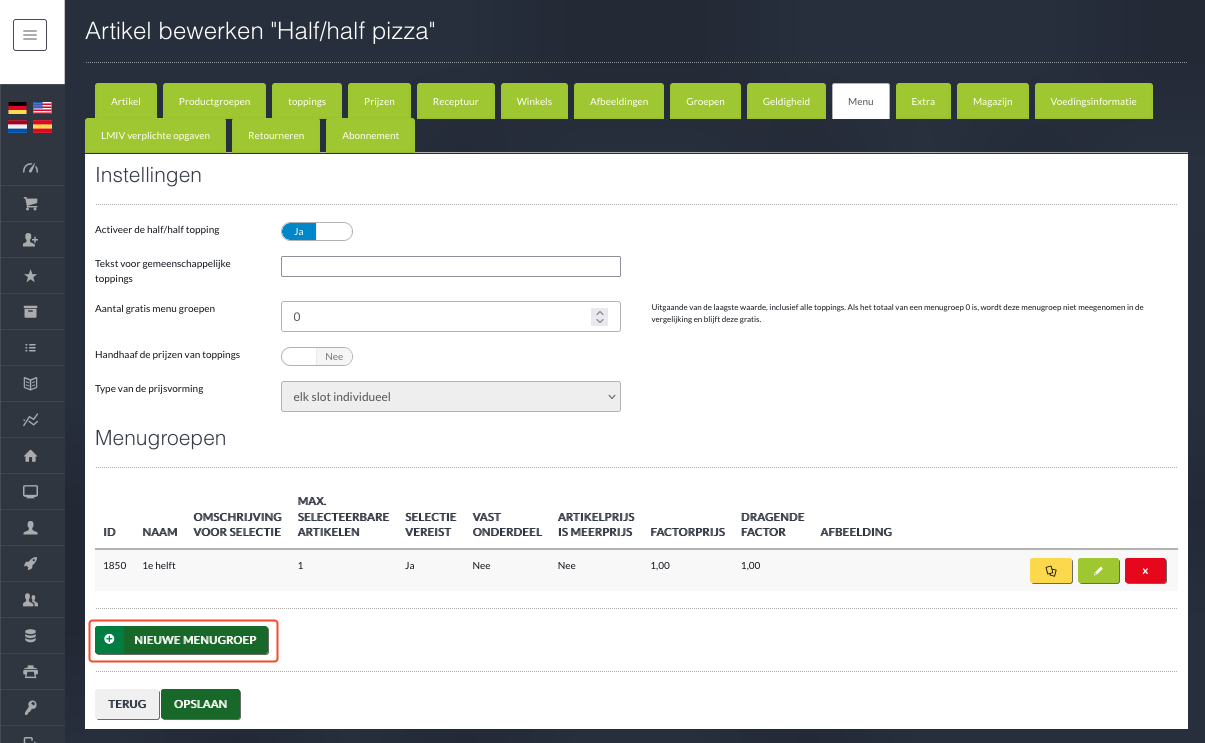Viewport: 1205px width, 743px height.
Task: Click ID cell '1850' in menu groups table
Action: click(115, 566)
